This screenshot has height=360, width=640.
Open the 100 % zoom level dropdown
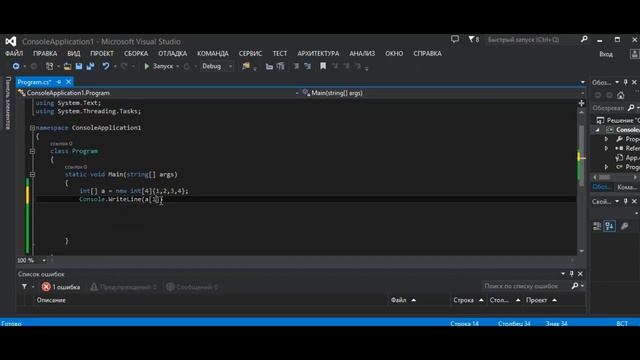[x=44, y=260]
